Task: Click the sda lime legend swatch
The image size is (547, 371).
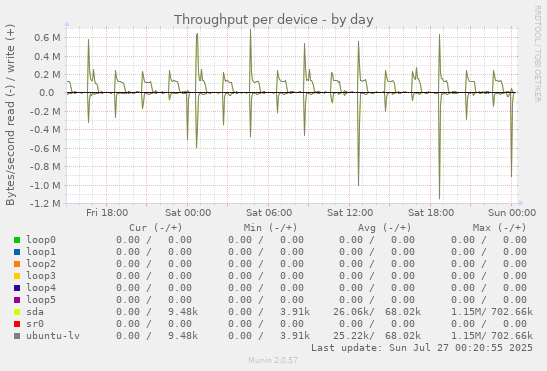Action: coord(17,312)
